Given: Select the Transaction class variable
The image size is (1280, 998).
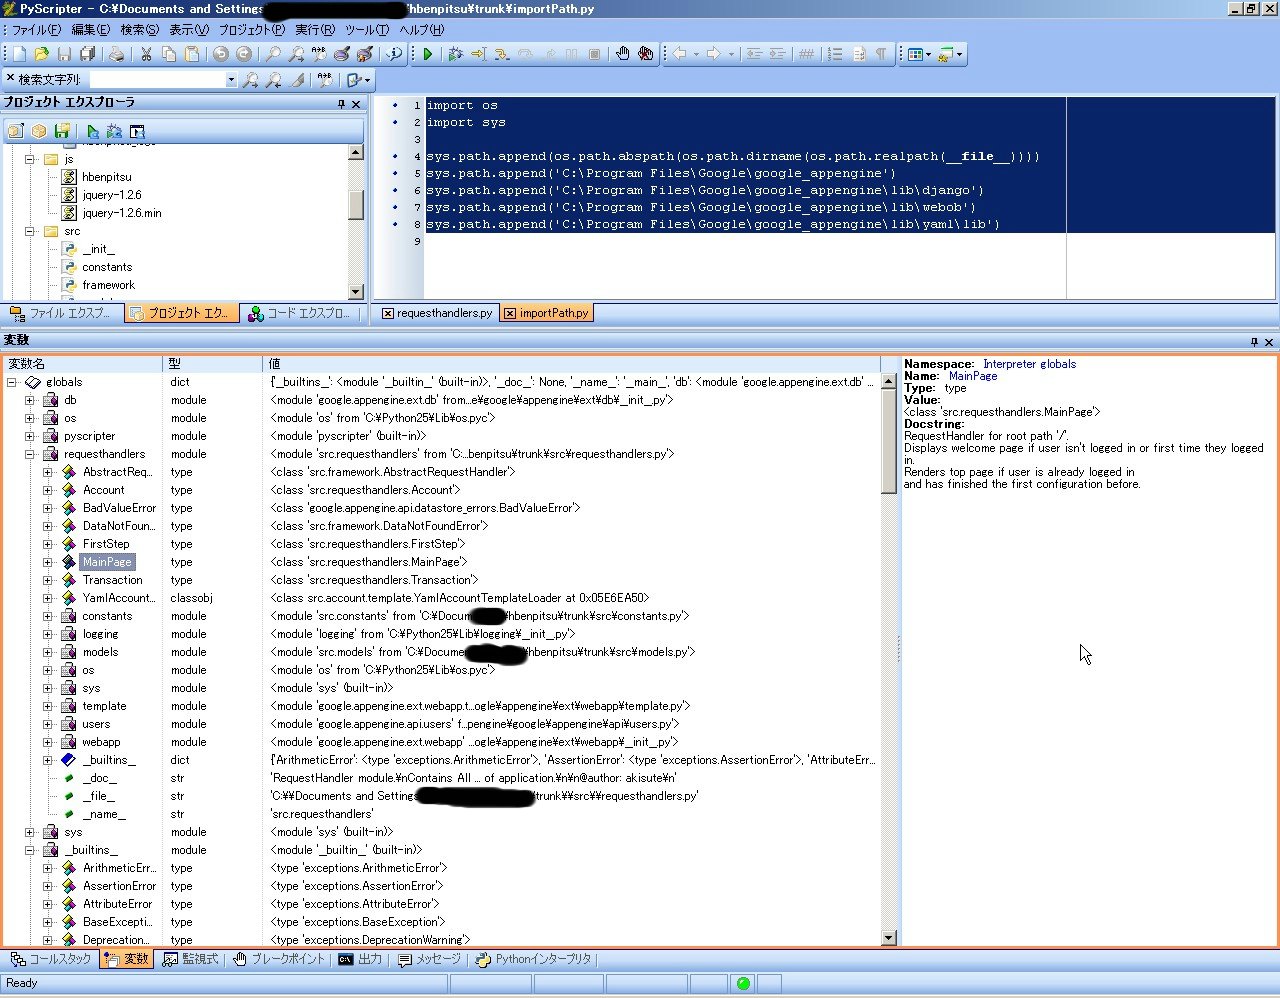Looking at the screenshot, I should click(112, 580).
